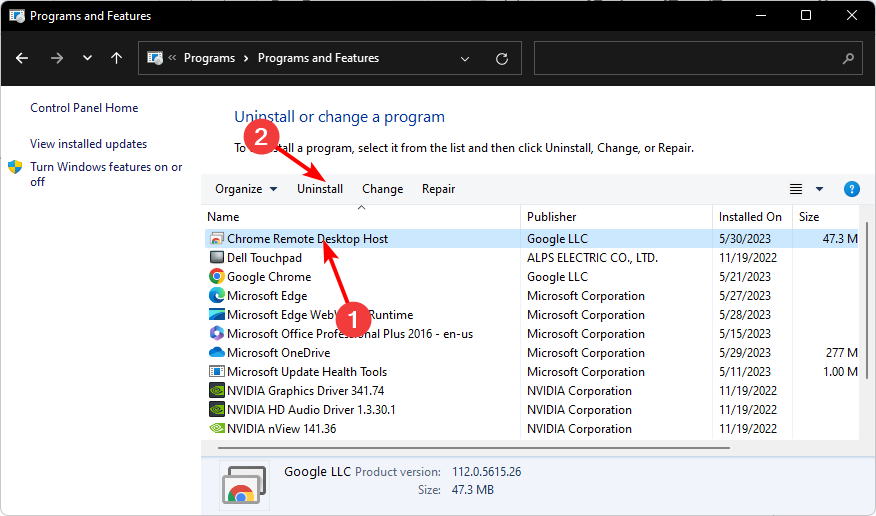Click the horizontal scrollbar under program list
Viewport: 876px width, 516px height.
click(x=474, y=447)
